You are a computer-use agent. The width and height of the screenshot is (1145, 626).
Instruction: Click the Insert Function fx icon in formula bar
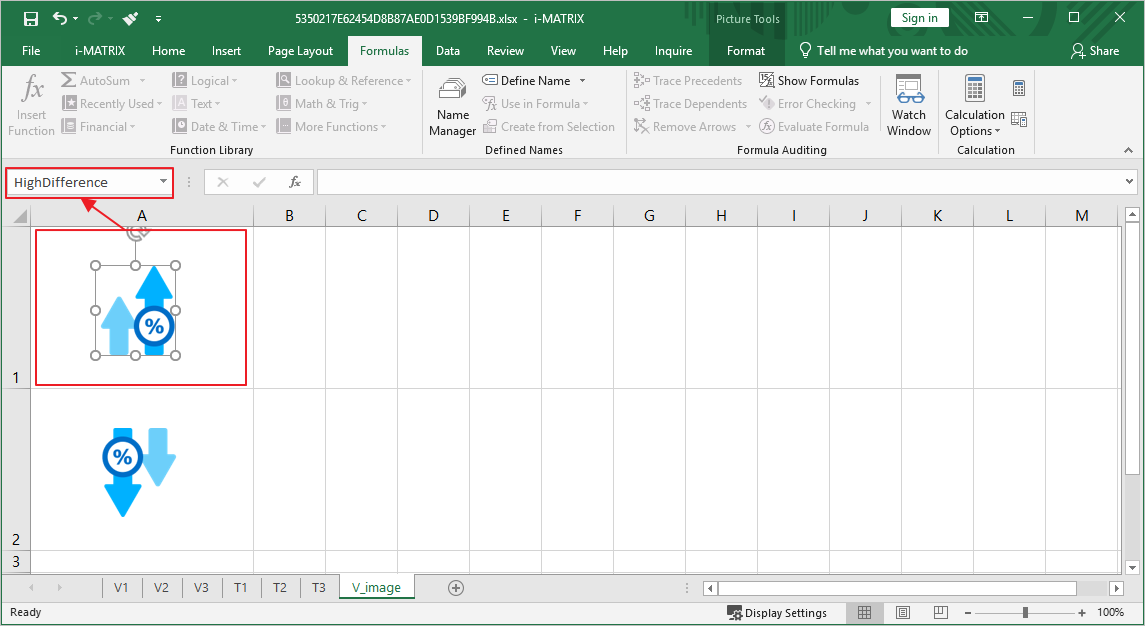(x=295, y=182)
